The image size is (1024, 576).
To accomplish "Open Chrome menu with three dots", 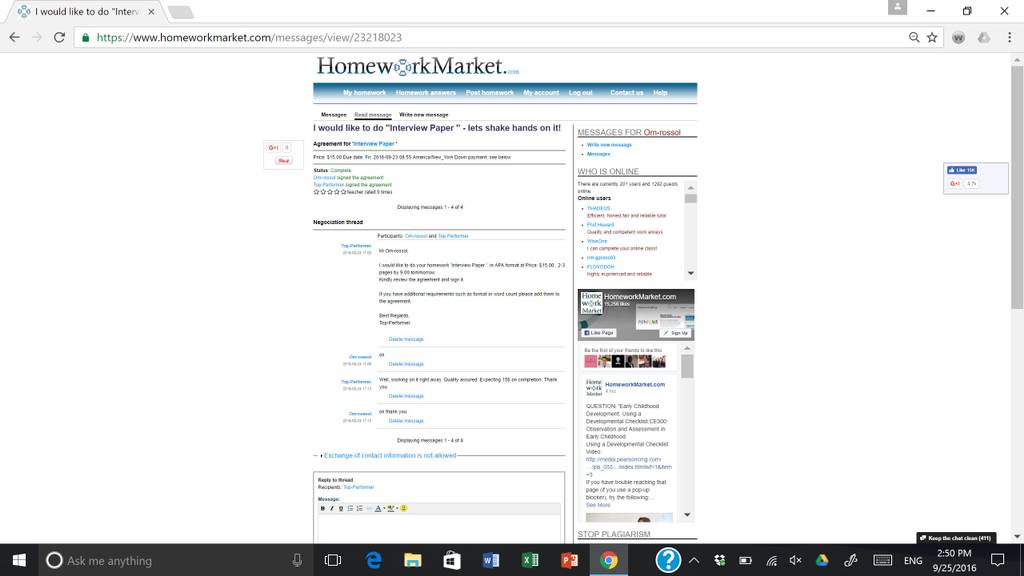I will pos(1010,37).
